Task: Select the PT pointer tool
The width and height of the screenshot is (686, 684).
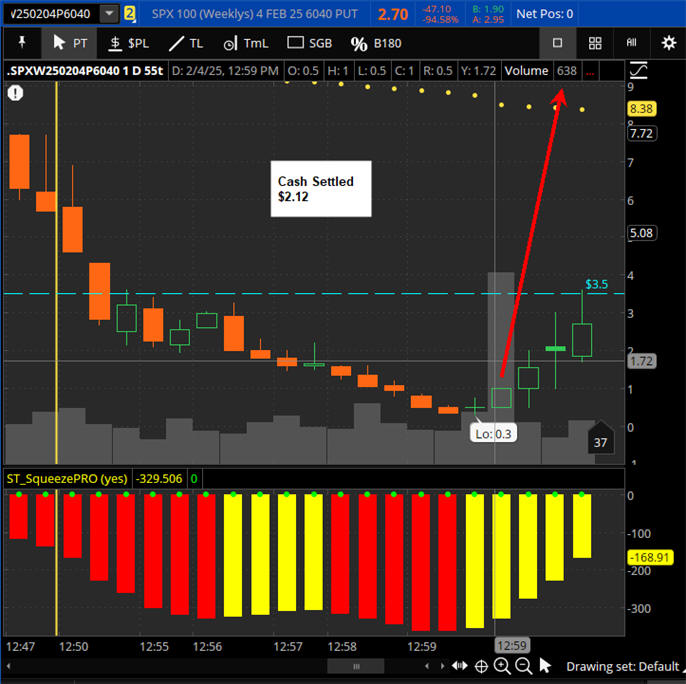Action: 70,43
